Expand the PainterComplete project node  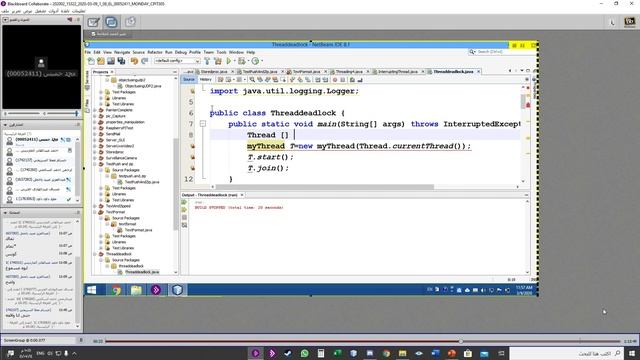tap(95, 110)
